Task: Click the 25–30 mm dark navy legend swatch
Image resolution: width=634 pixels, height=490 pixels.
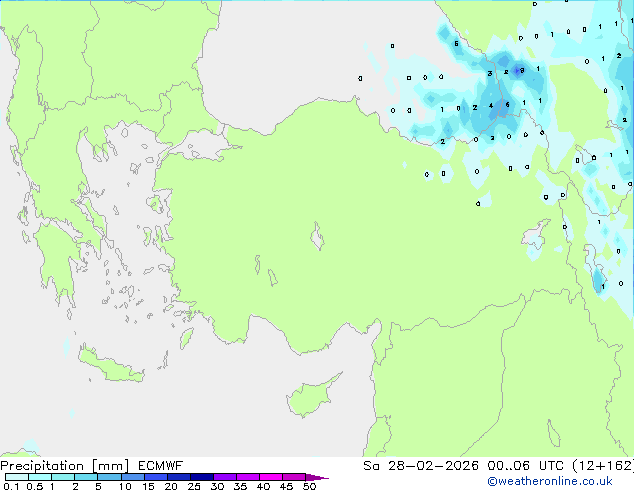Action: coord(201,477)
